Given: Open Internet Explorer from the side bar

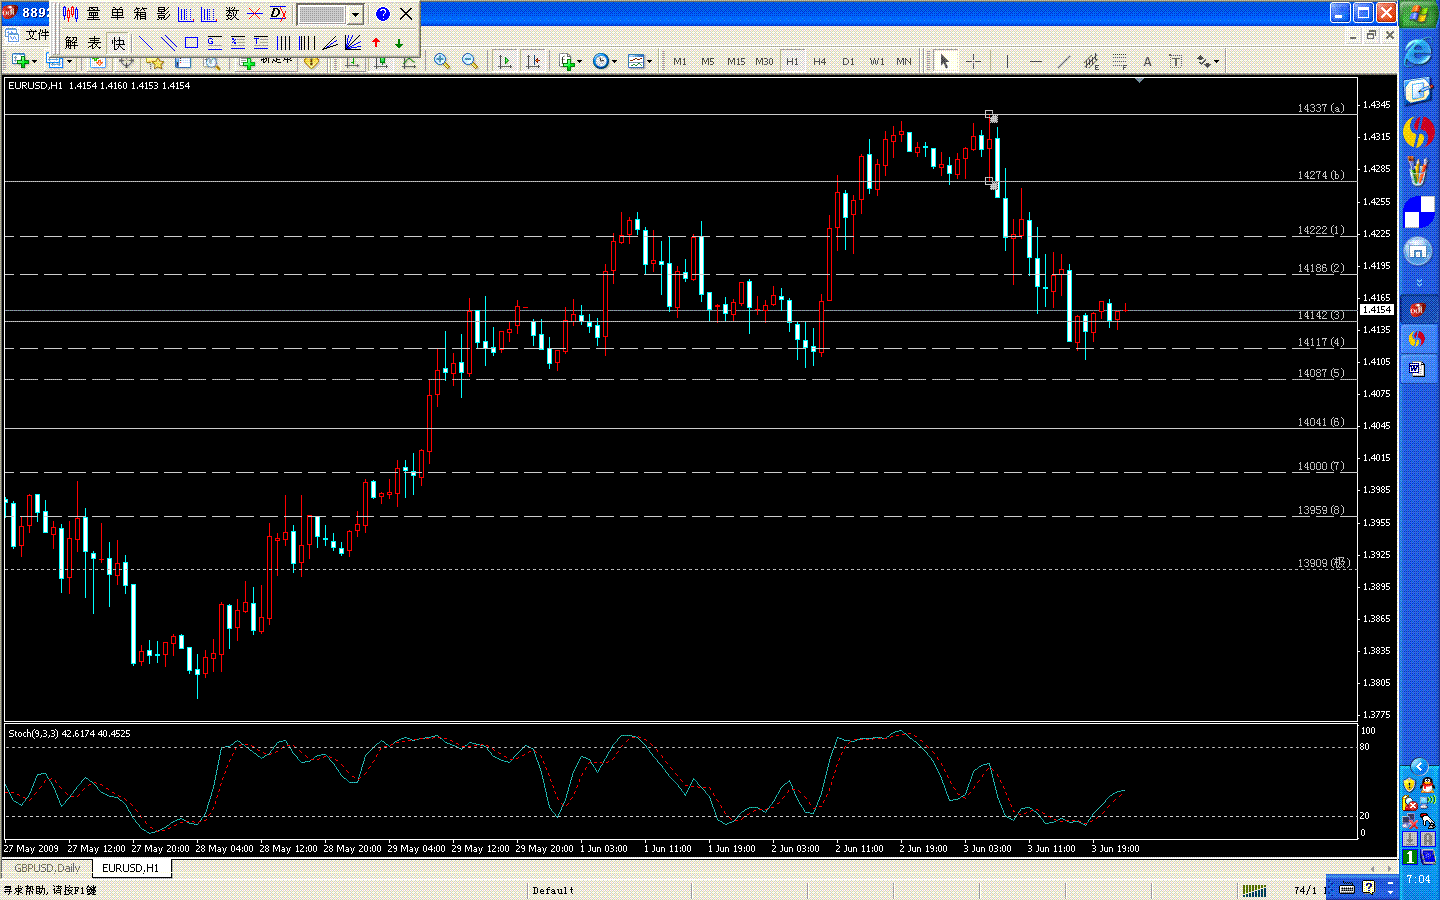Looking at the screenshot, I should 1418,52.
